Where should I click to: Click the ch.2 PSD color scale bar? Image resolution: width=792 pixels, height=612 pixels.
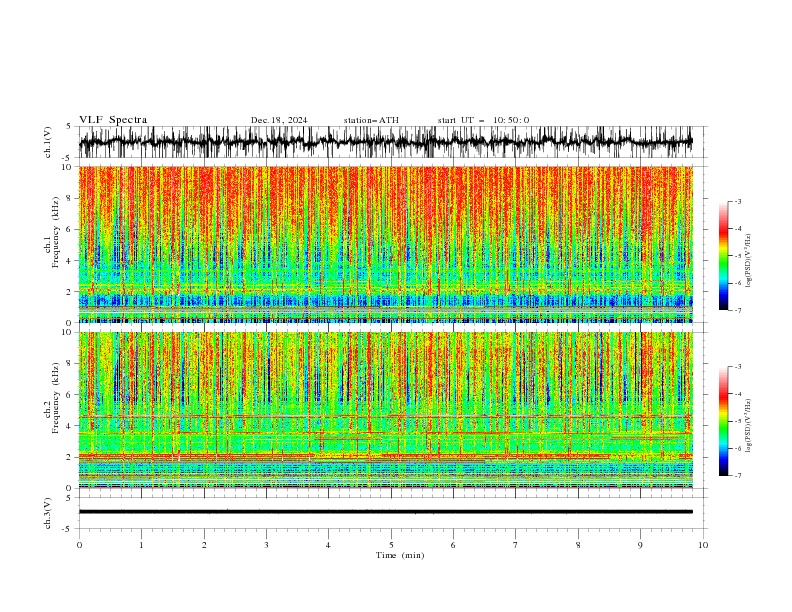pyautogui.click(x=723, y=421)
